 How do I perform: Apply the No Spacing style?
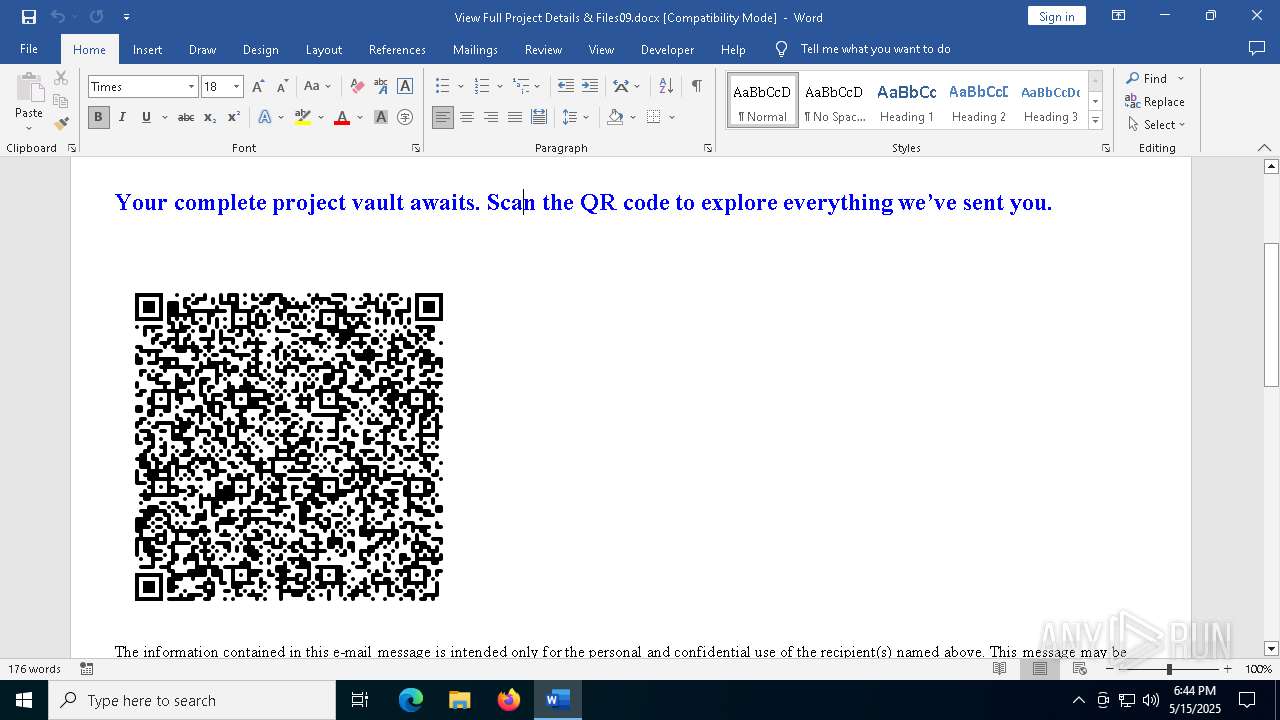pos(834,101)
